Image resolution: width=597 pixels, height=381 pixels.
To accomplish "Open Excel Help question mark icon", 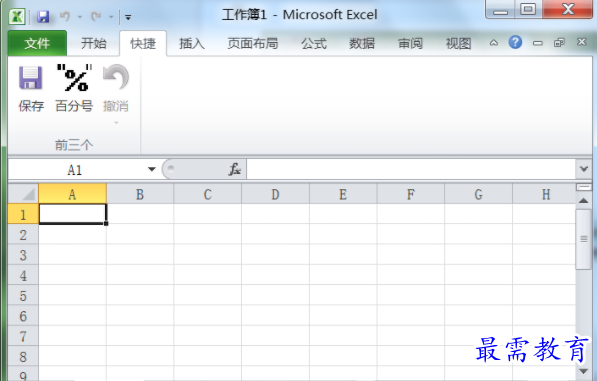I will click(x=515, y=42).
